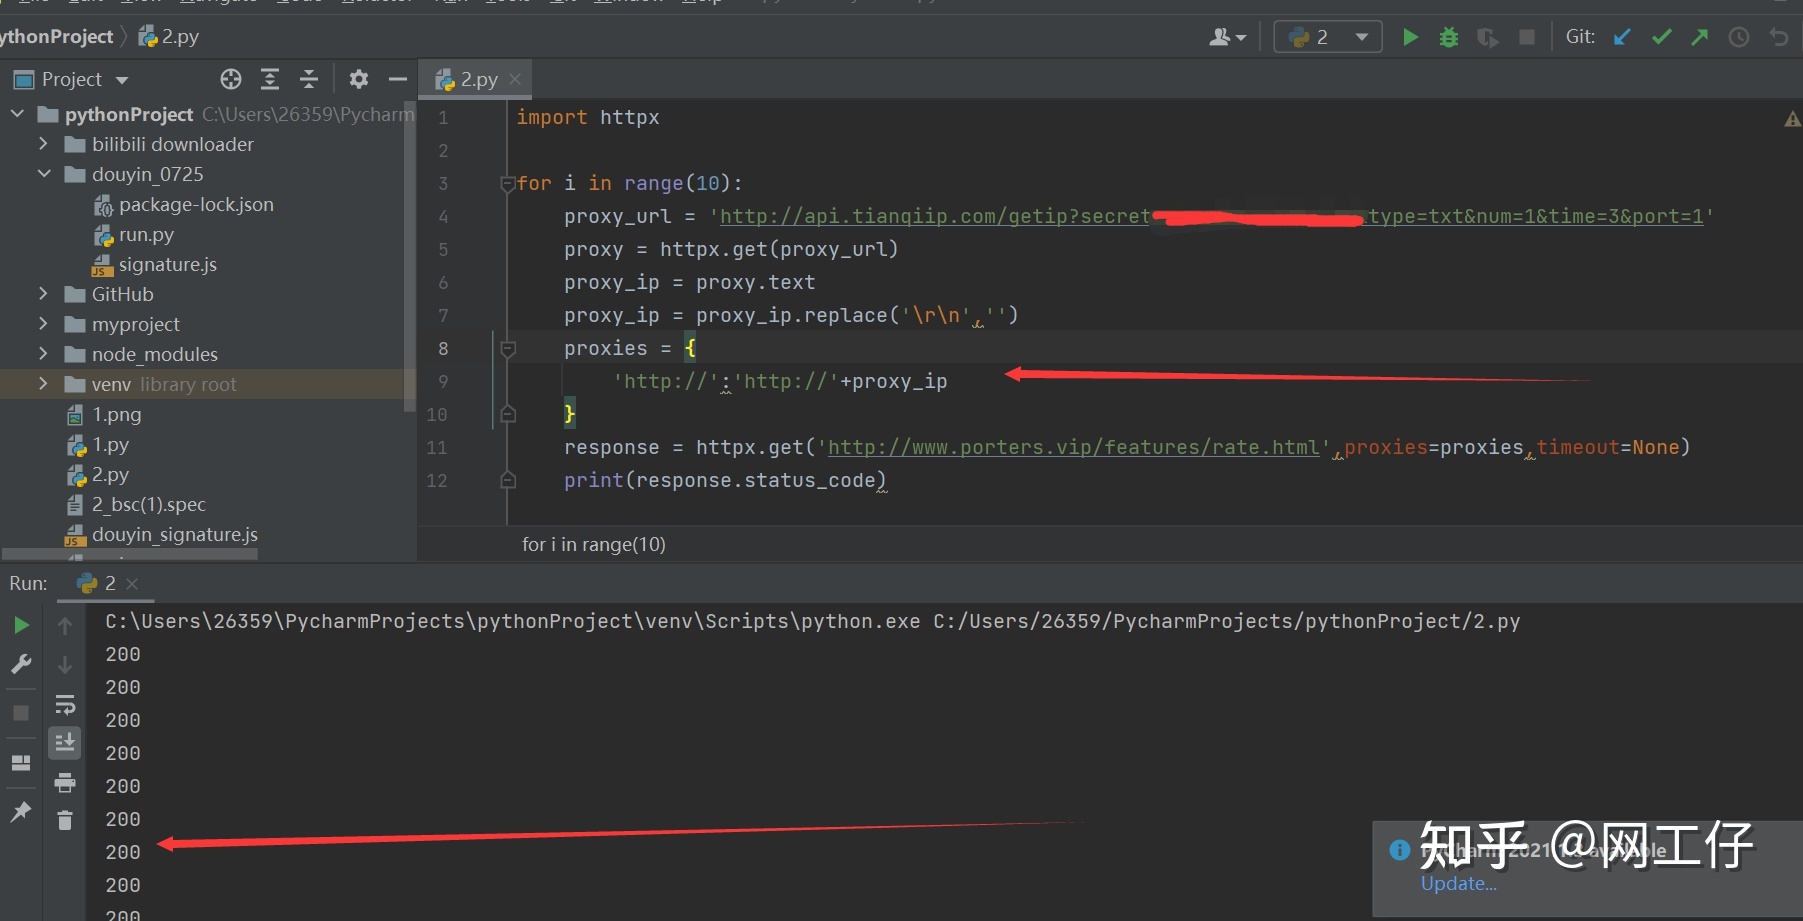Open Git history clock icon
Screen dimensions: 1803x921
click(1739, 37)
